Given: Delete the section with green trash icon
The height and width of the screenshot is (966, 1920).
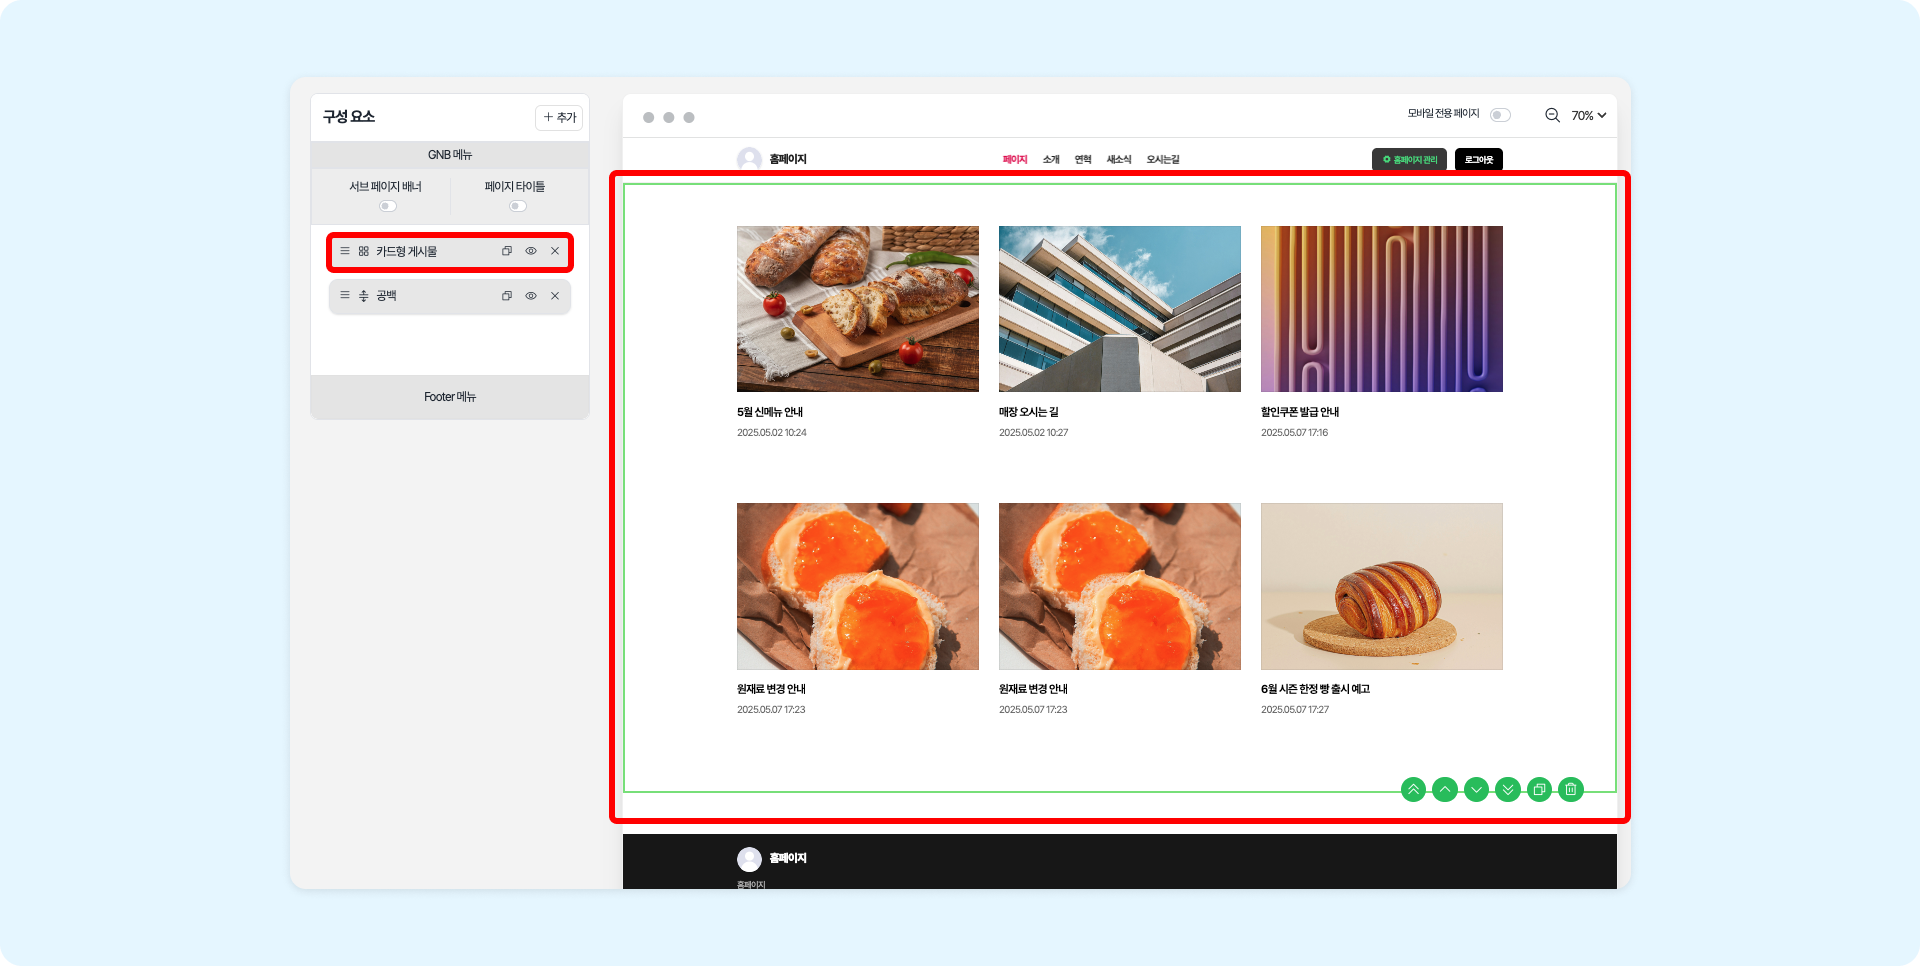Looking at the screenshot, I should 1571,790.
